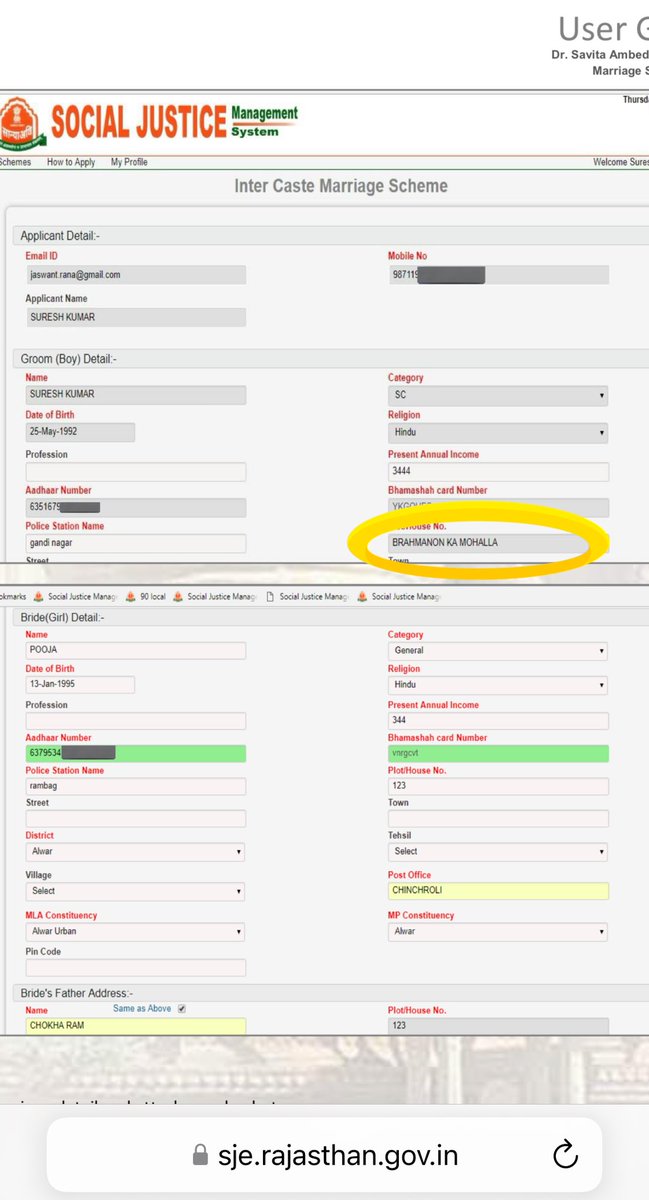Click the Applicant Name field

click(135, 317)
